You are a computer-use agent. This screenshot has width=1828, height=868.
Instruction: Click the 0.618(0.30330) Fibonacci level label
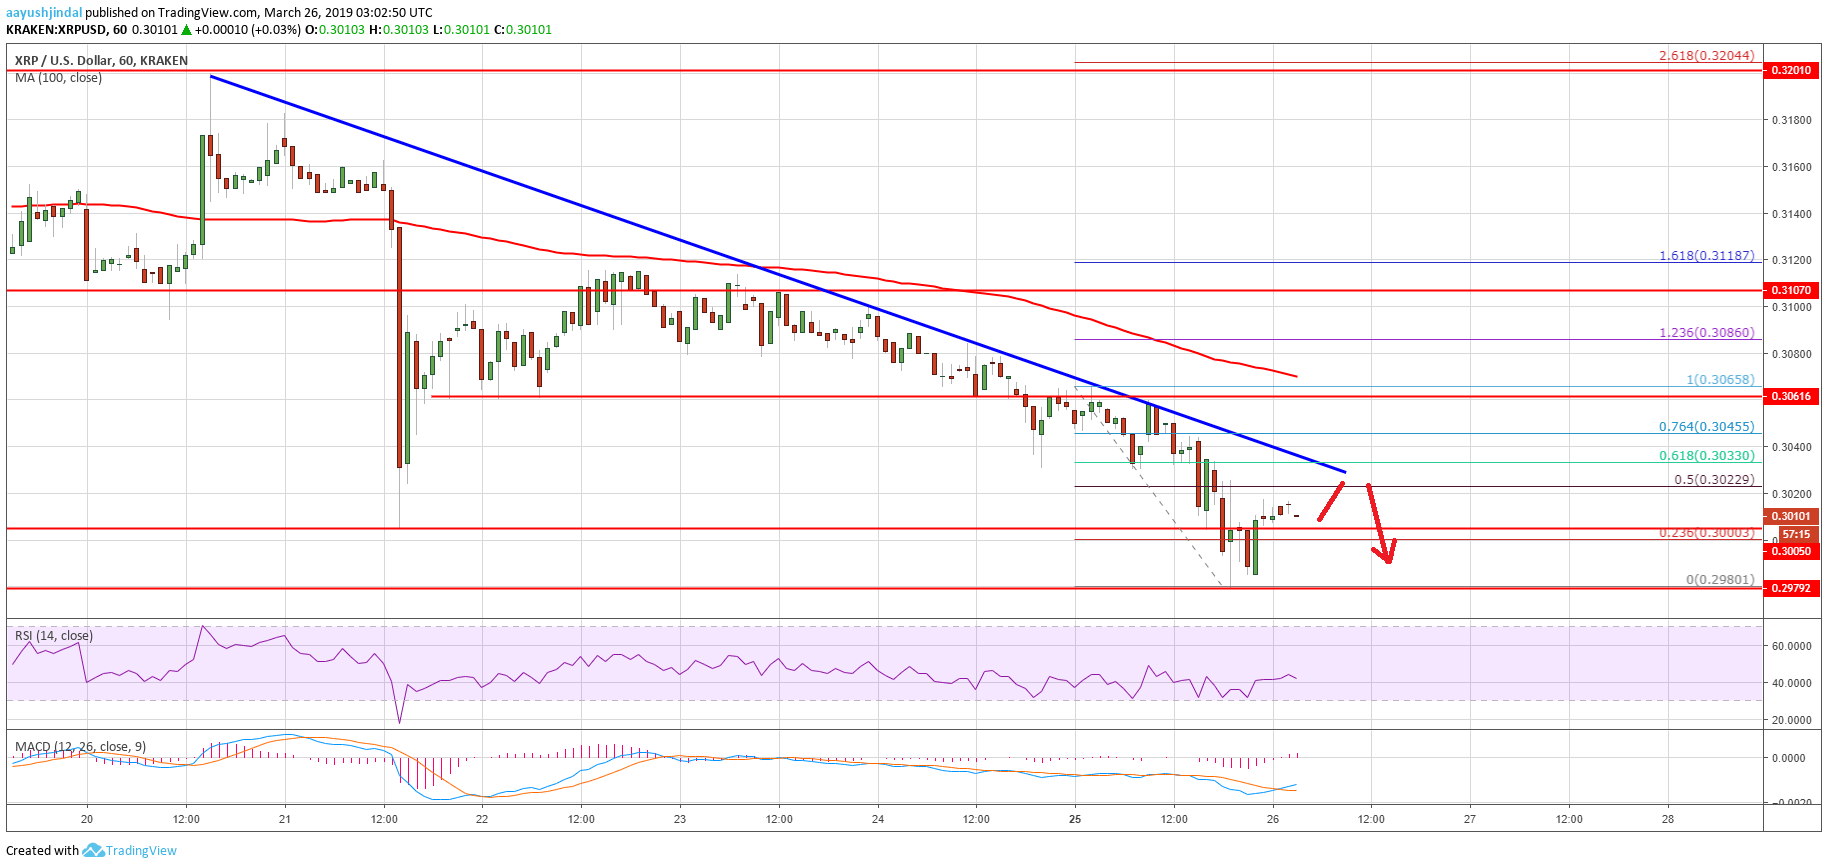pyautogui.click(x=1706, y=456)
